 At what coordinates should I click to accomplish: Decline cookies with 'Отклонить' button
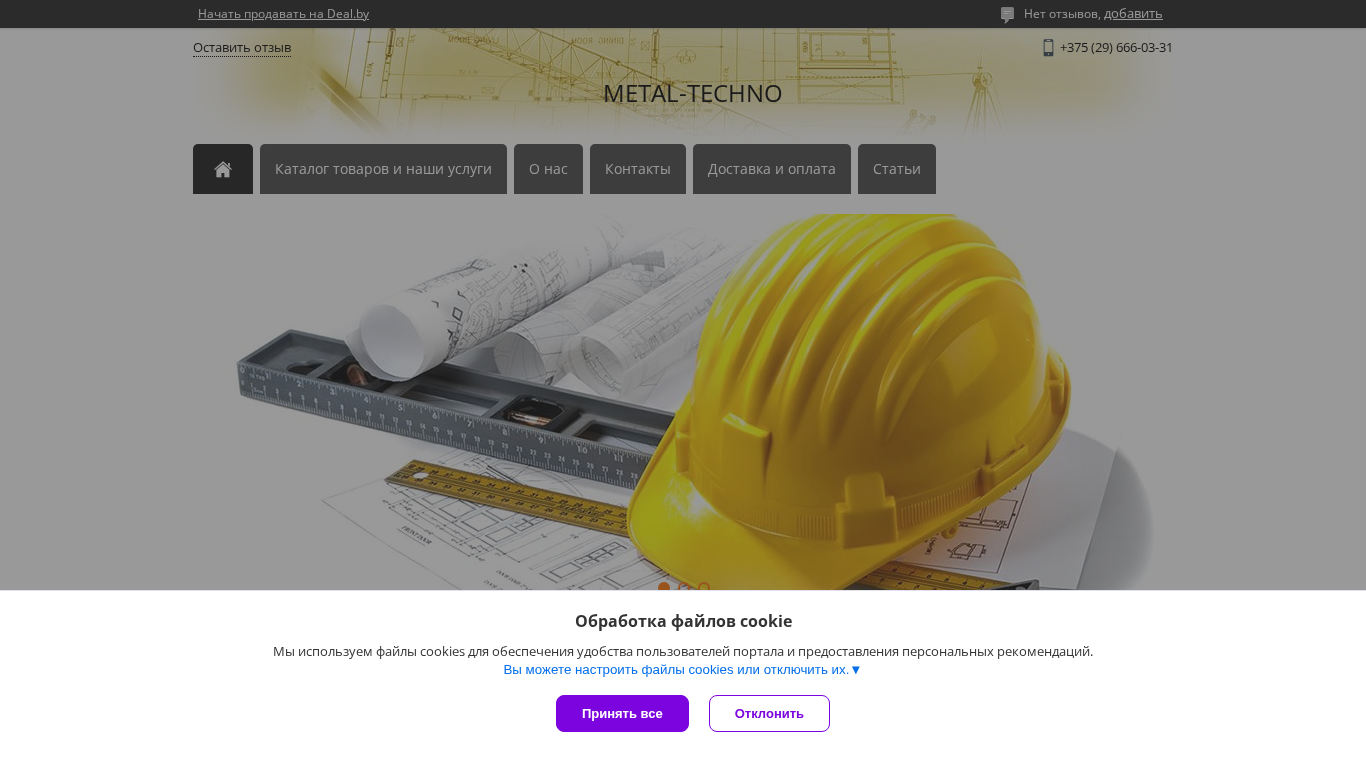coord(769,713)
